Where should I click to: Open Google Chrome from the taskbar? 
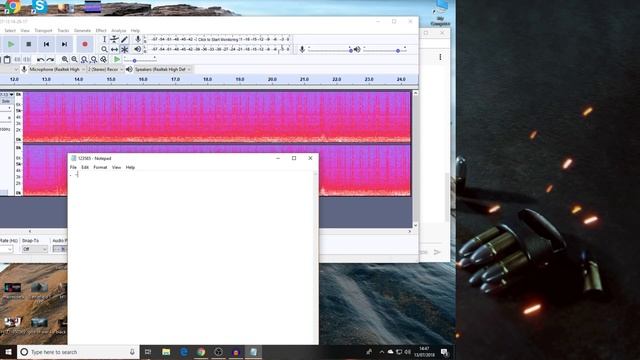click(201, 352)
